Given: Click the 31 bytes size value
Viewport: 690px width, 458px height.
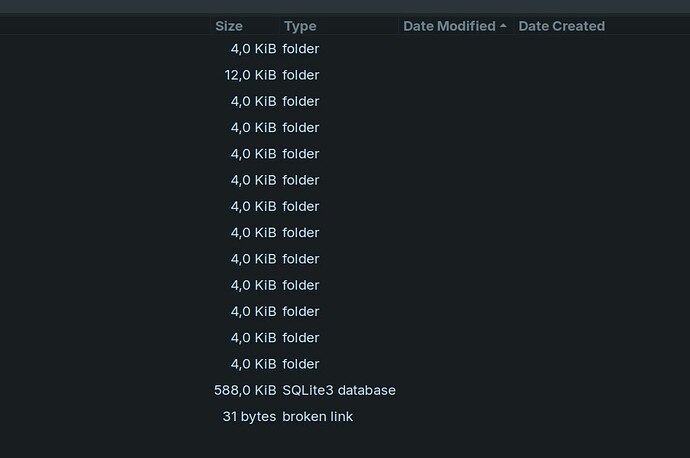Looking at the screenshot, I should [x=250, y=417].
